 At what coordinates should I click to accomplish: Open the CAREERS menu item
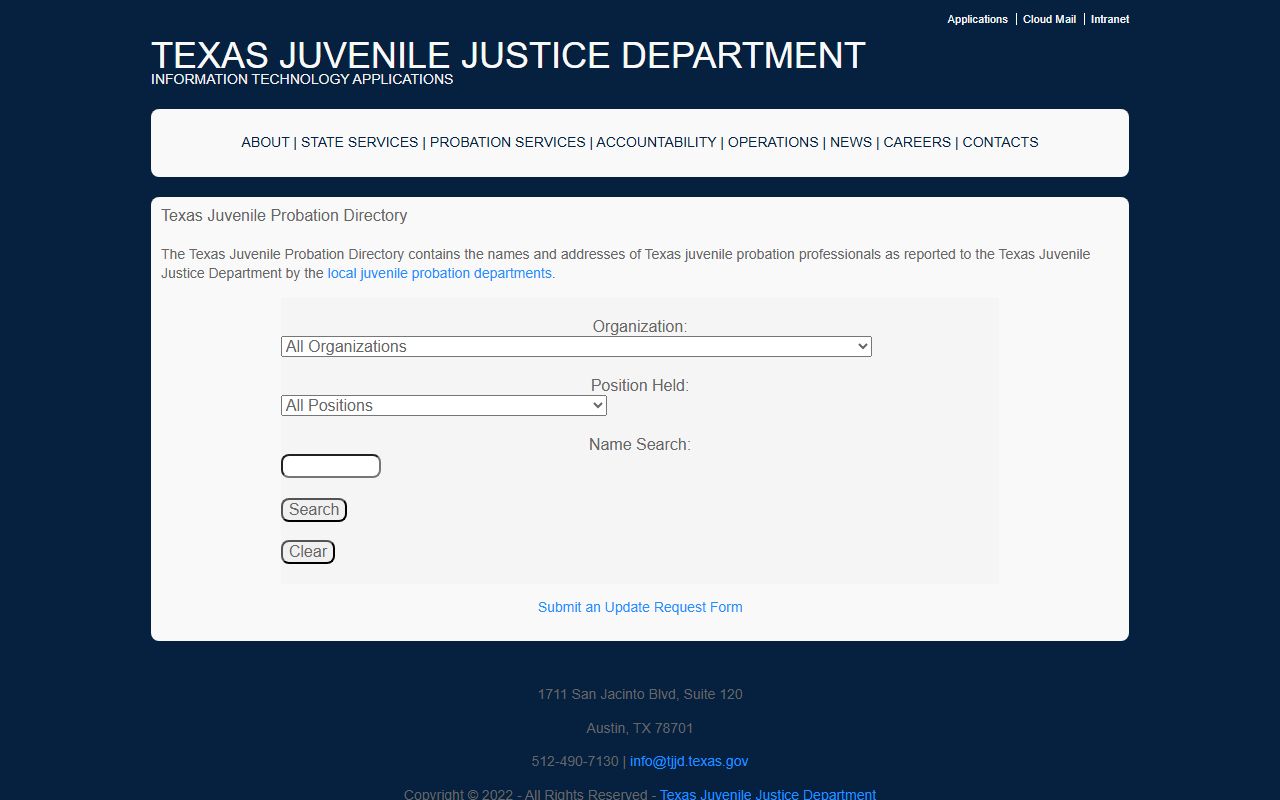[917, 142]
